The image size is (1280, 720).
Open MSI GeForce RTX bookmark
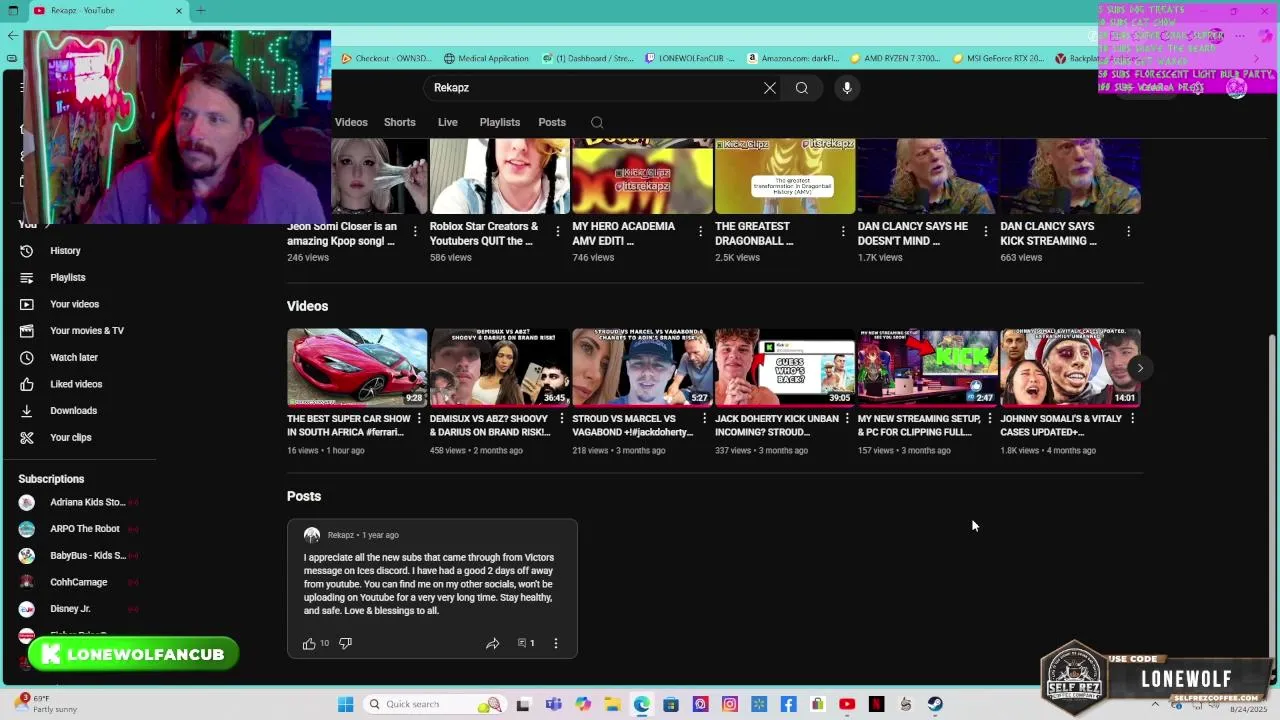998,58
